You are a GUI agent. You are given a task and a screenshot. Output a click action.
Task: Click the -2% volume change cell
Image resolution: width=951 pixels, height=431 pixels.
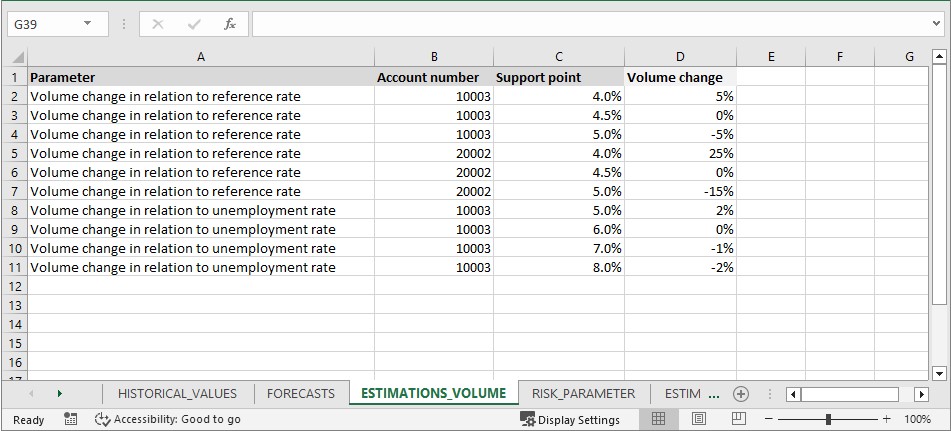click(x=680, y=267)
